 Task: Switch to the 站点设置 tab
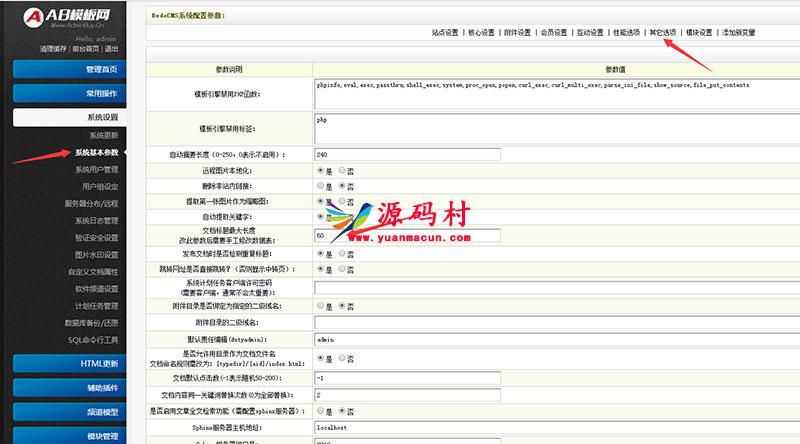coord(445,32)
